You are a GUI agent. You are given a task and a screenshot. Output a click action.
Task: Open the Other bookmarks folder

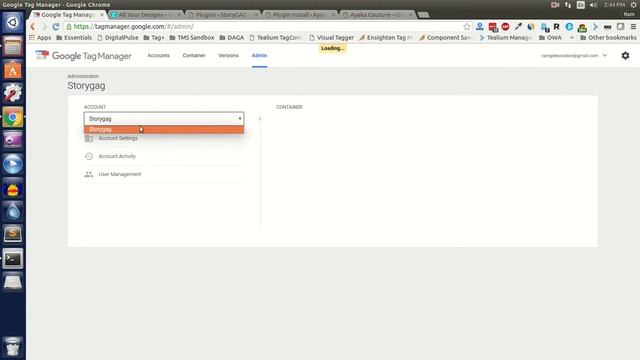pyautogui.click(x=608, y=38)
